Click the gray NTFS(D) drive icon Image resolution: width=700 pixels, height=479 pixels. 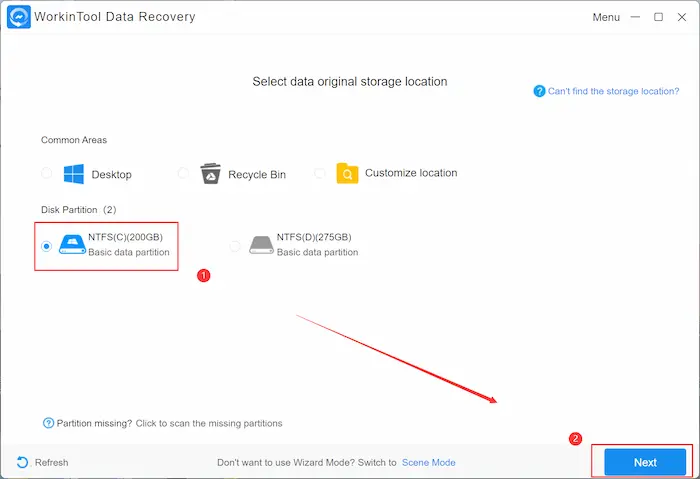point(261,245)
